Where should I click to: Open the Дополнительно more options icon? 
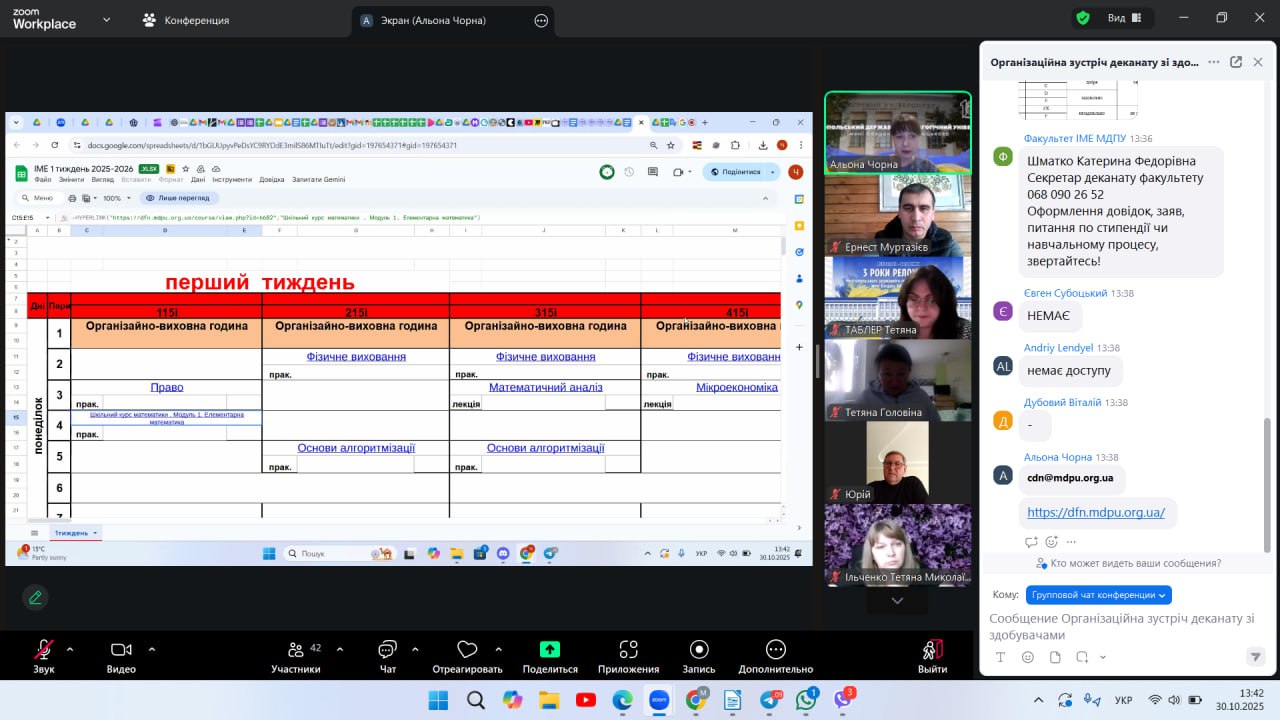pos(775,651)
